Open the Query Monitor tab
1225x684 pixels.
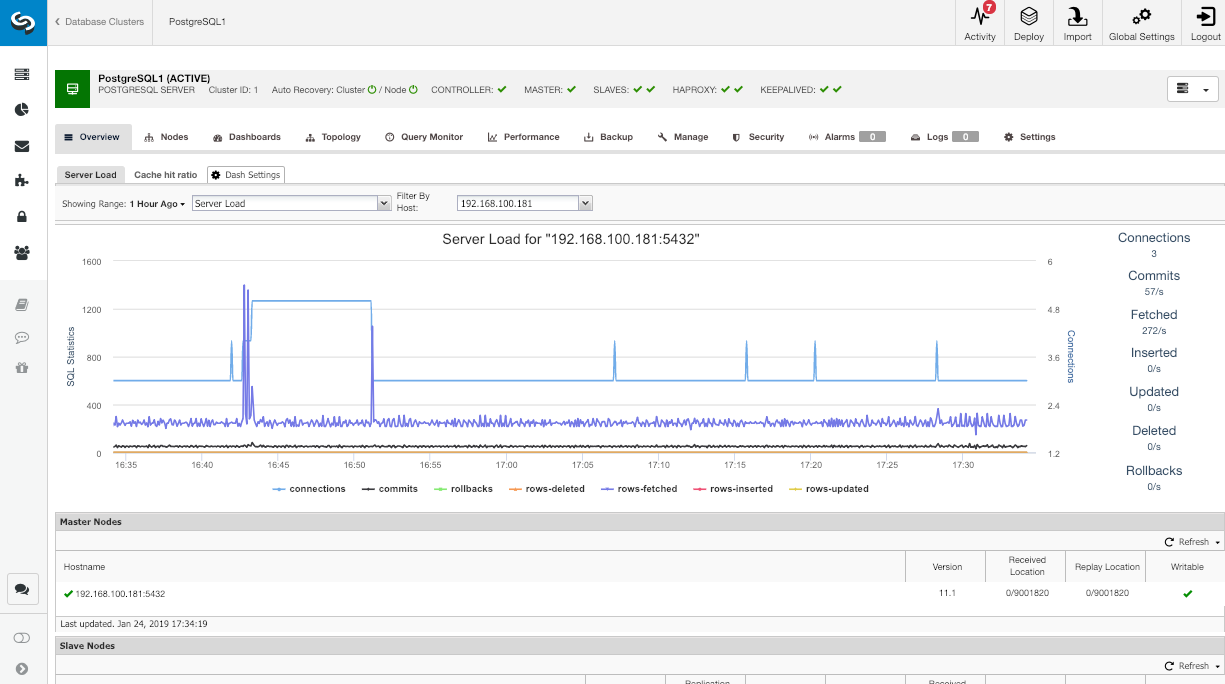pyautogui.click(x=424, y=137)
